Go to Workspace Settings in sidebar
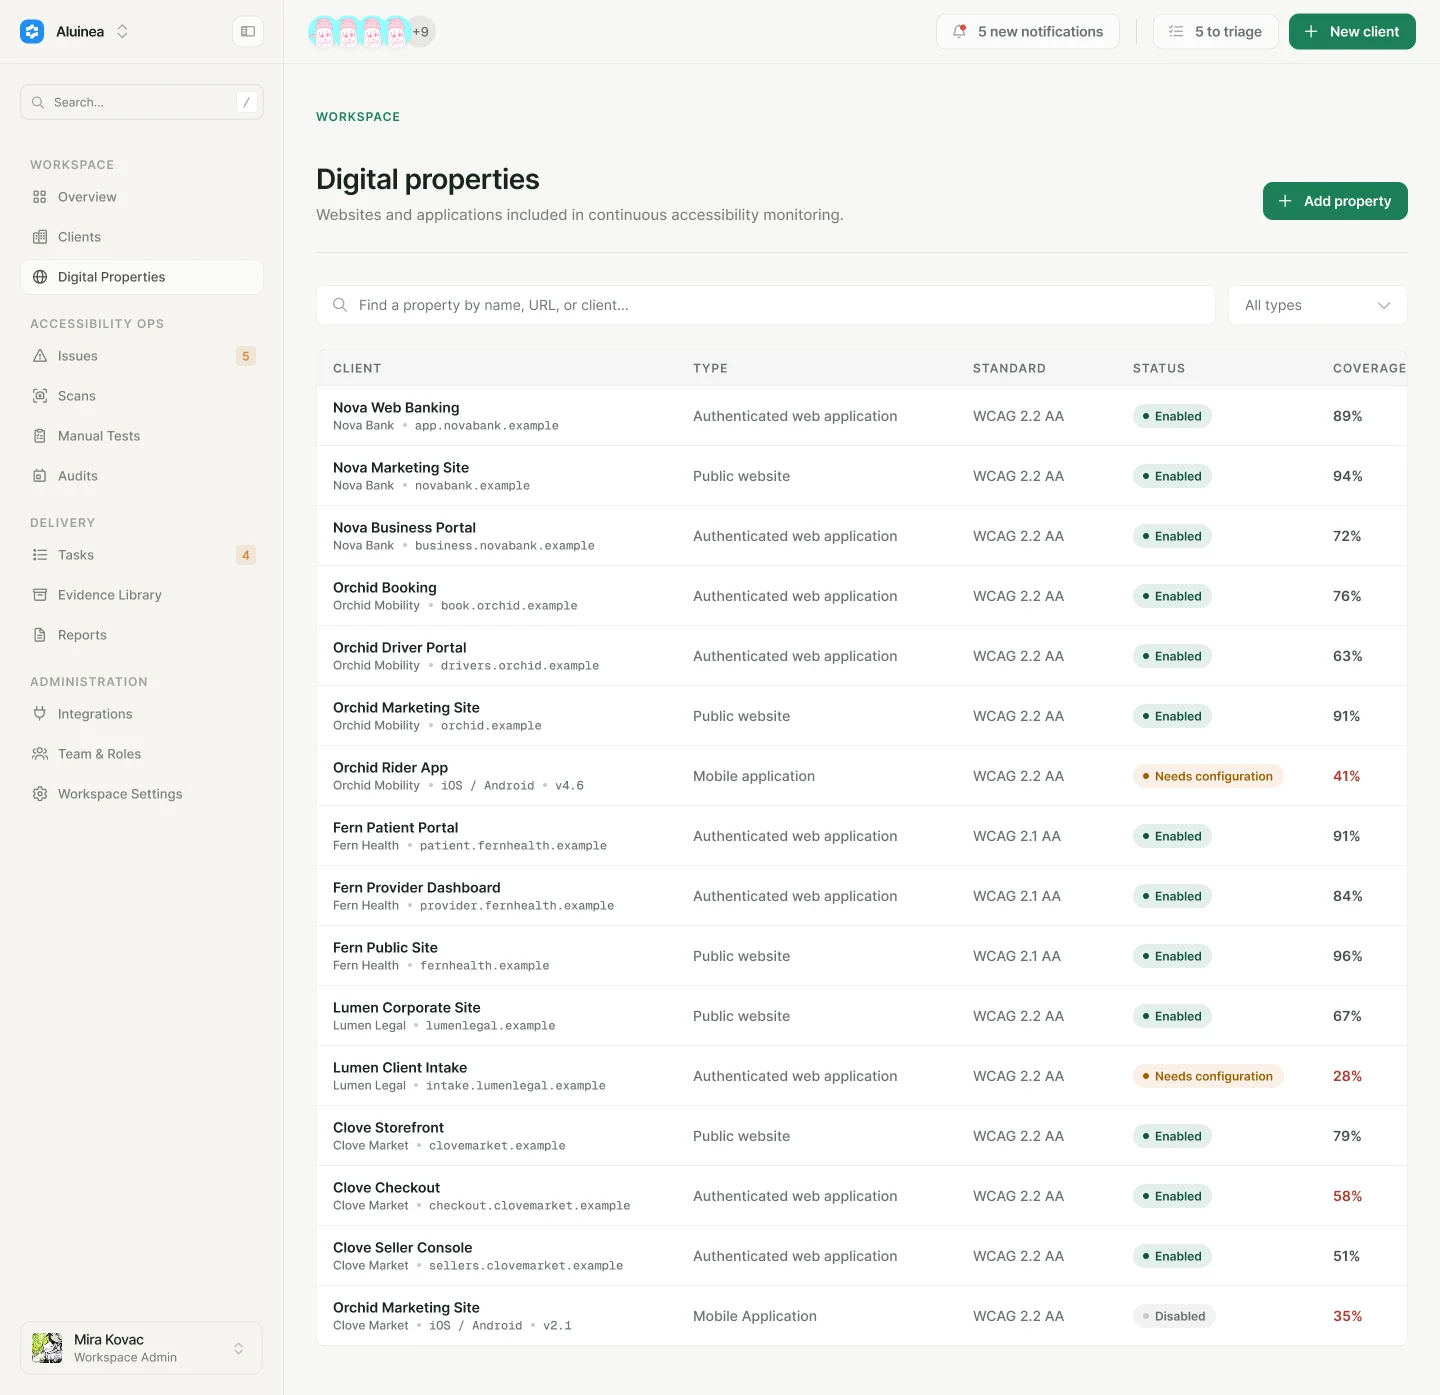 [x=141, y=794]
